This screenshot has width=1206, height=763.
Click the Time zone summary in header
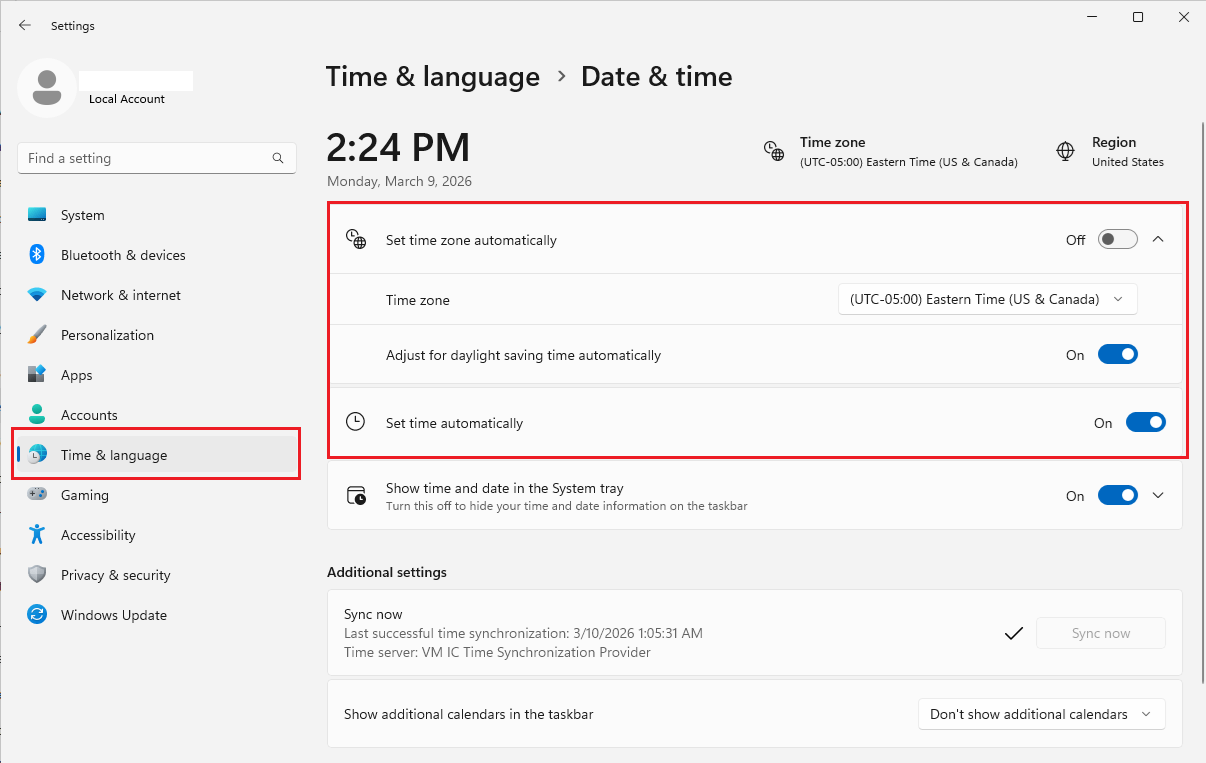click(890, 152)
